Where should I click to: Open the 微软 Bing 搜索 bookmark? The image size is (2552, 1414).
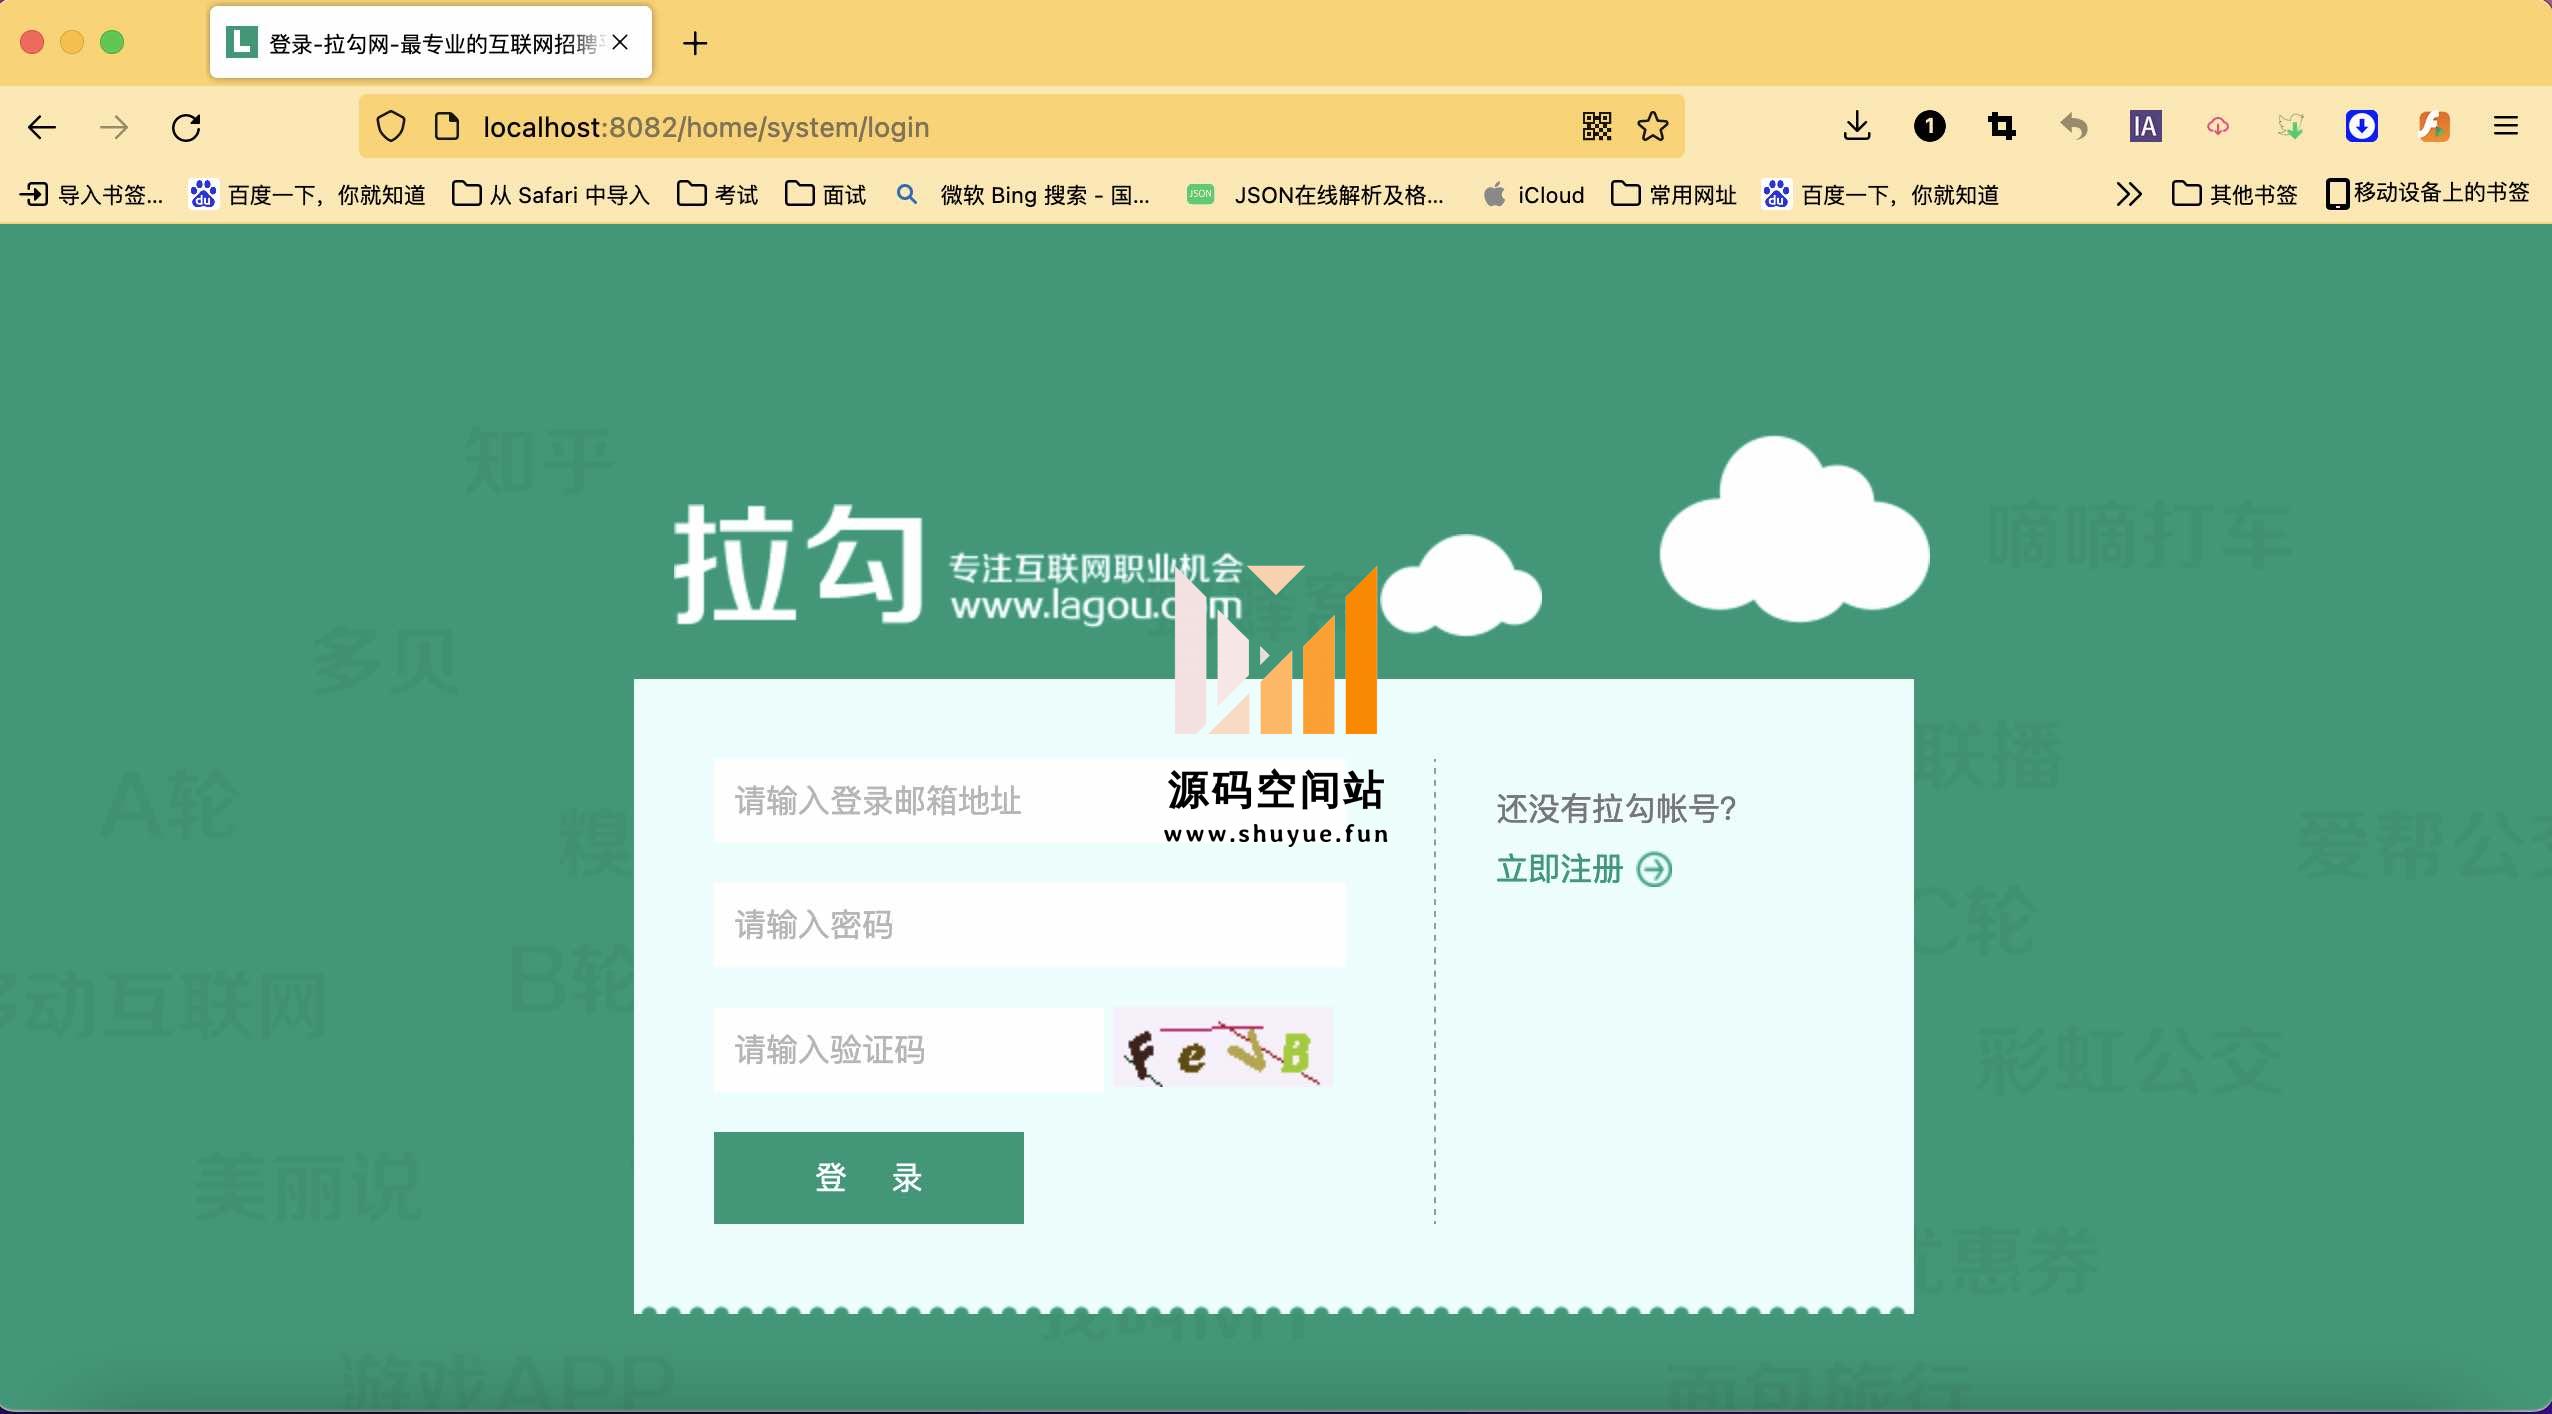(x=1024, y=194)
